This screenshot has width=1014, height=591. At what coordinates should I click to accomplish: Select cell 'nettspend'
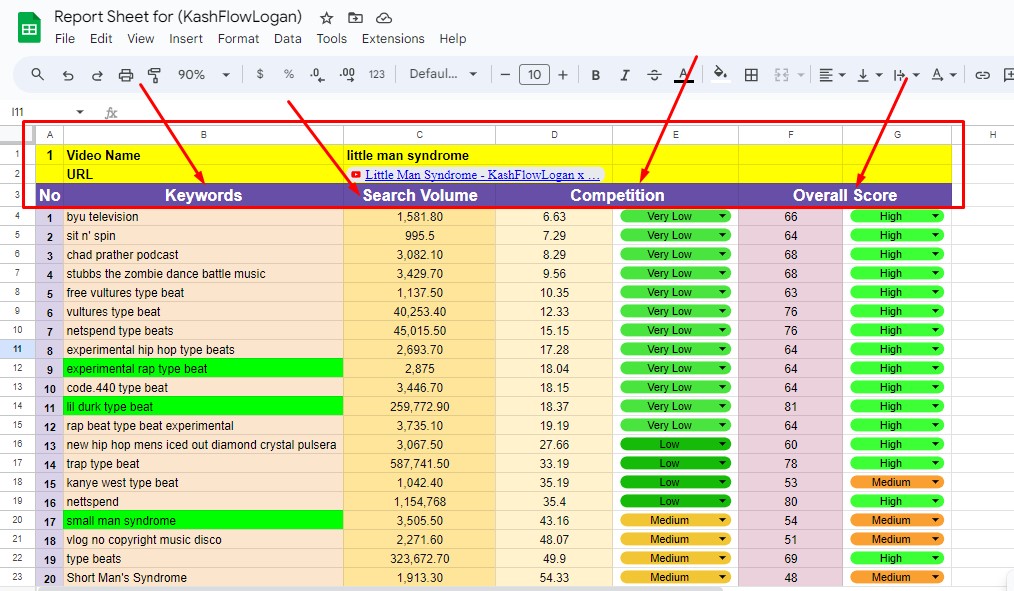(x=203, y=502)
